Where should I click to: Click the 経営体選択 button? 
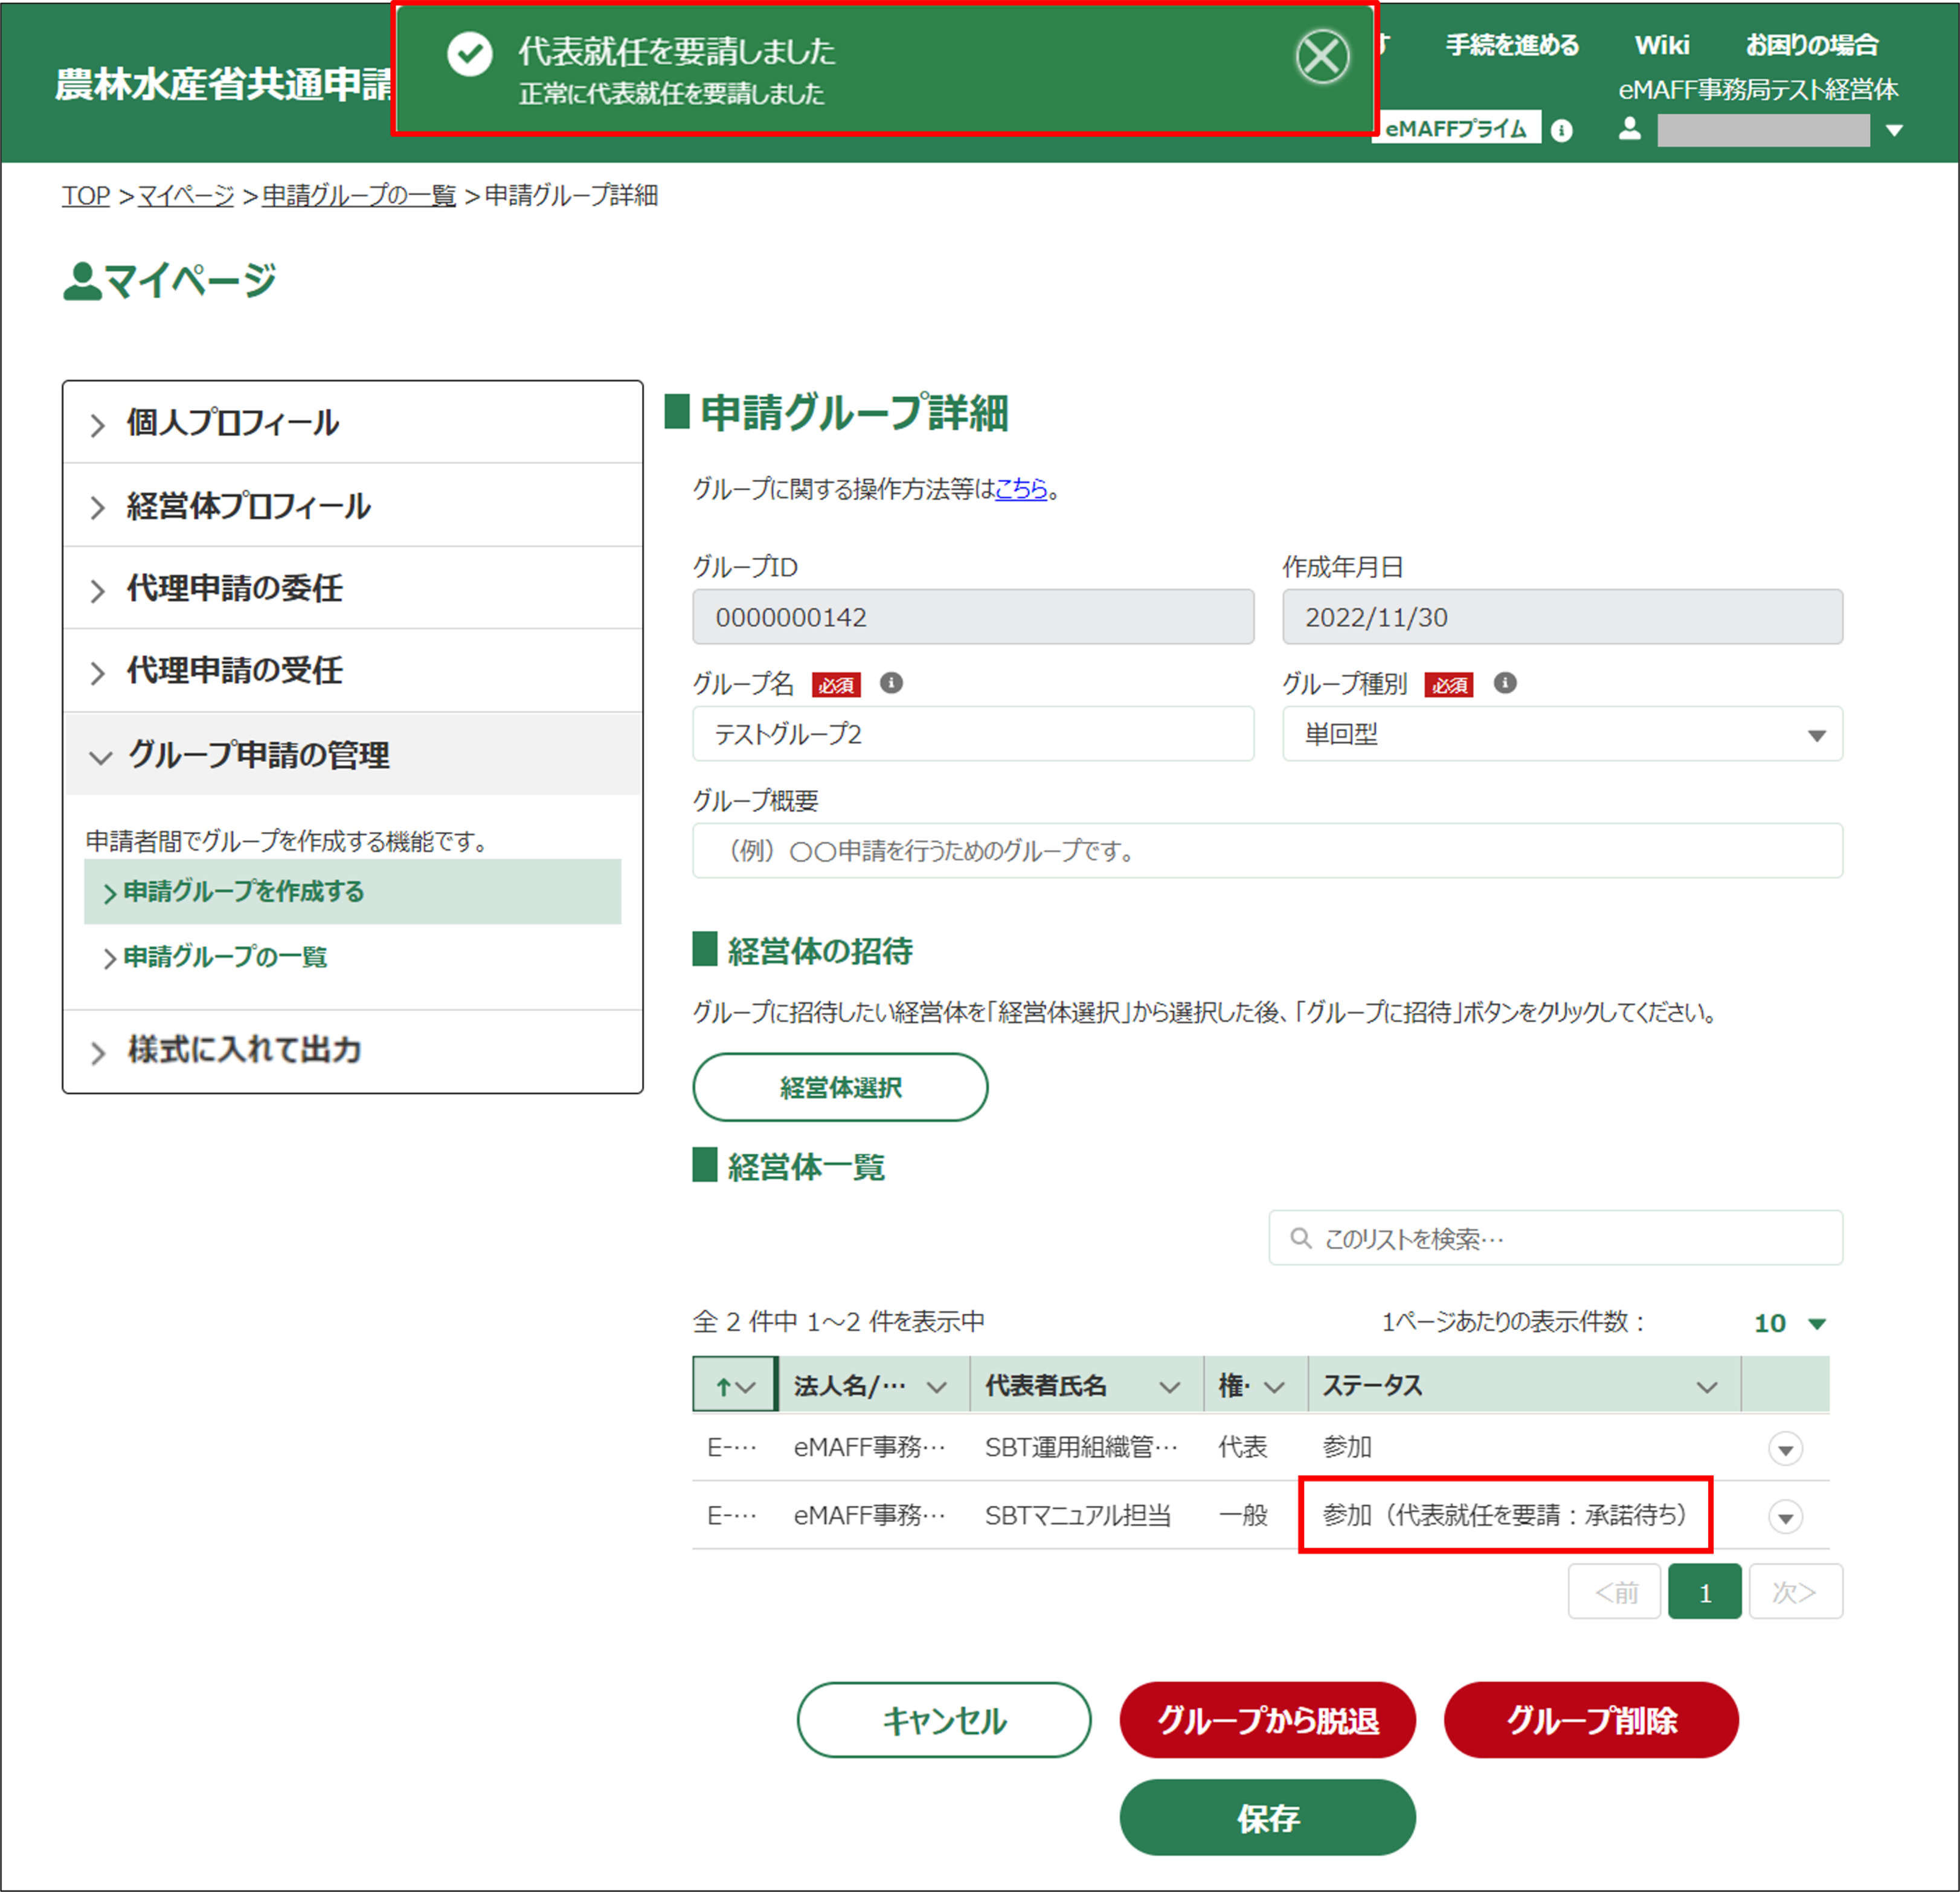pyautogui.click(x=839, y=1087)
